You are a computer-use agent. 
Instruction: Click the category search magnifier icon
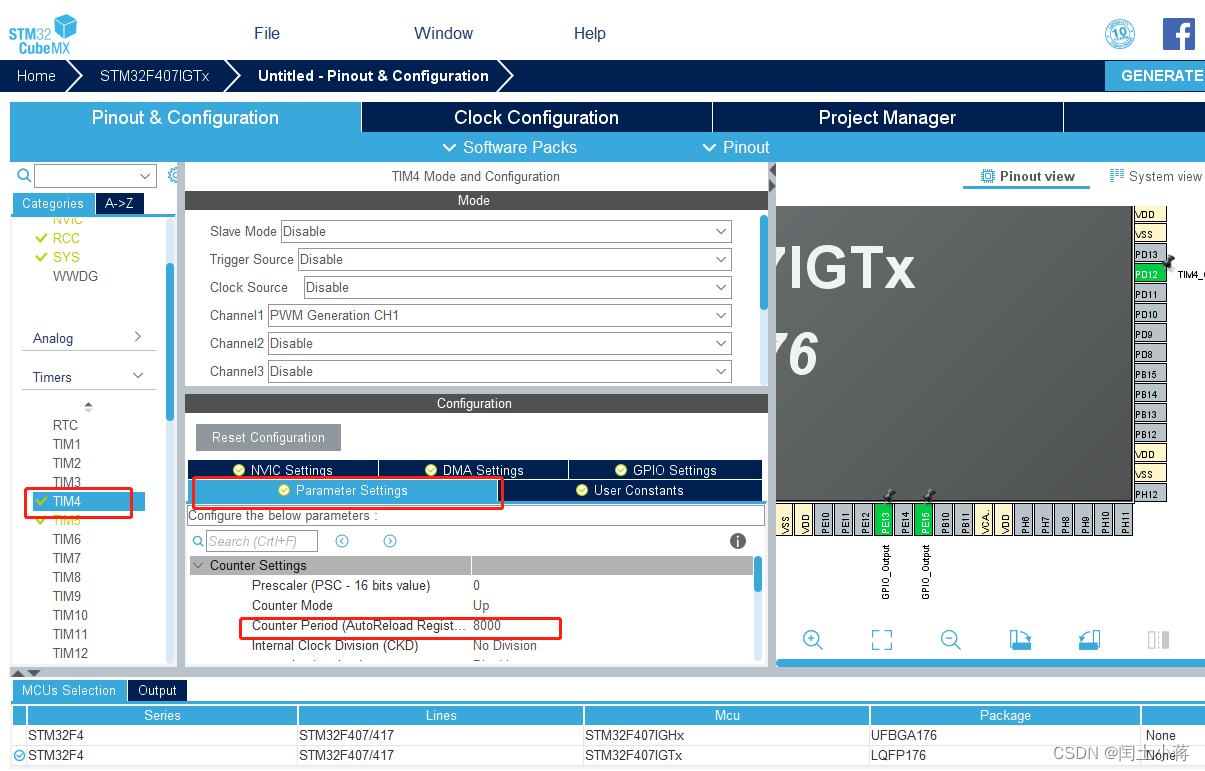coord(24,176)
